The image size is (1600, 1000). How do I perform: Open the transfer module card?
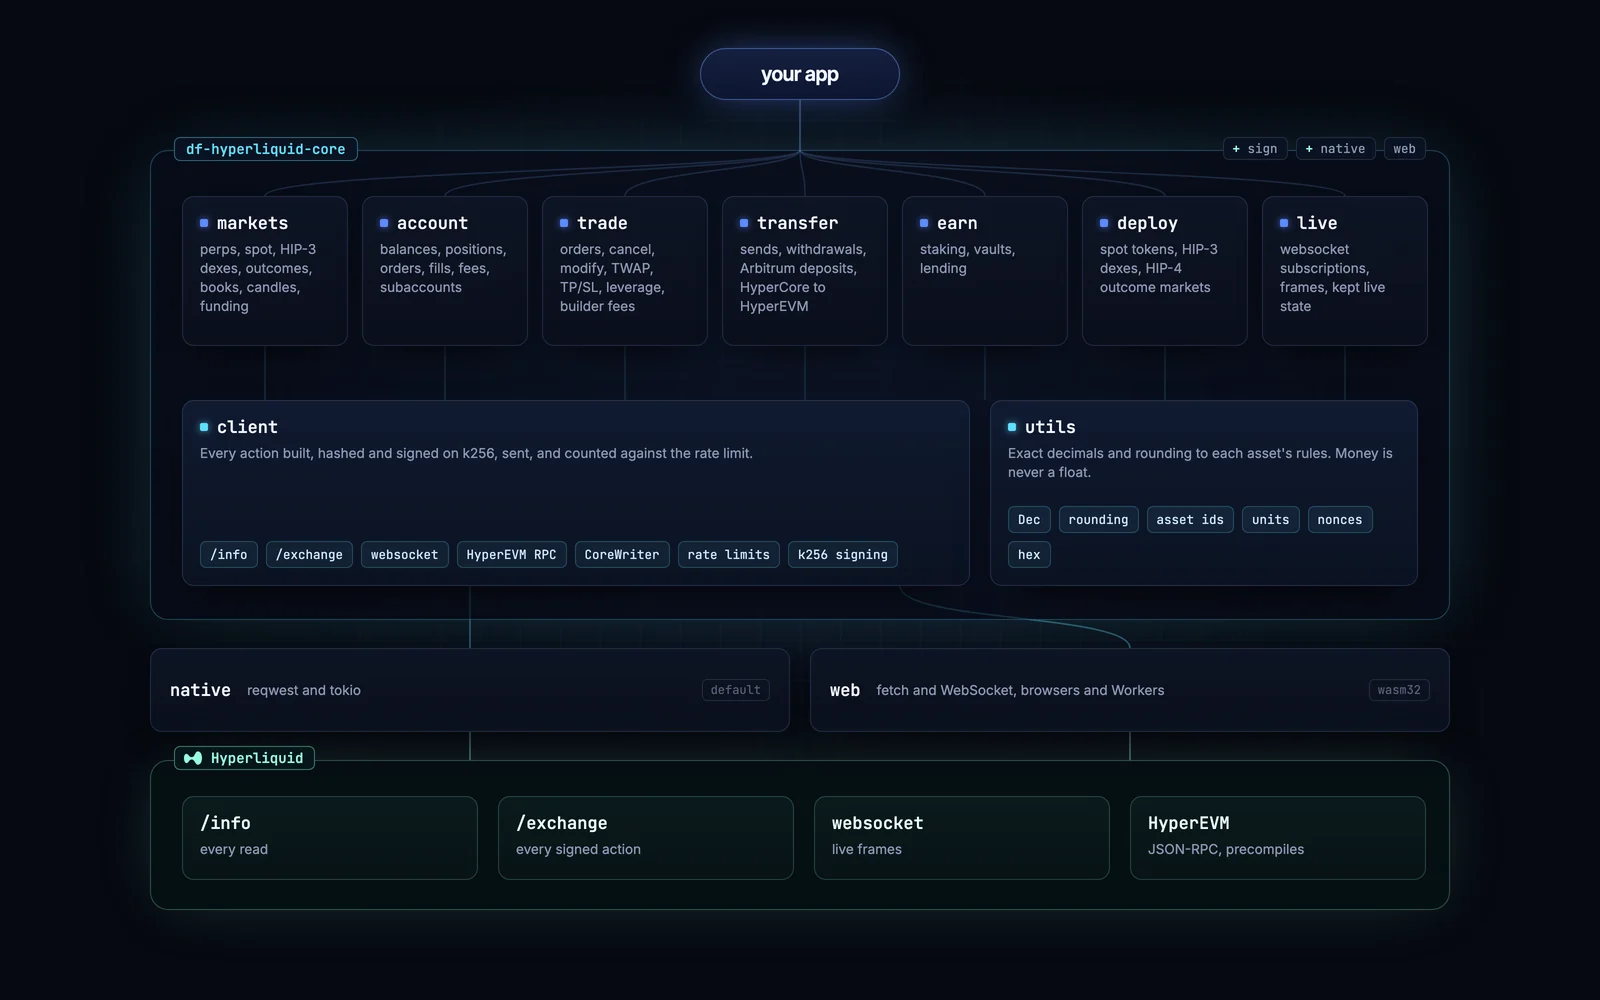point(805,271)
